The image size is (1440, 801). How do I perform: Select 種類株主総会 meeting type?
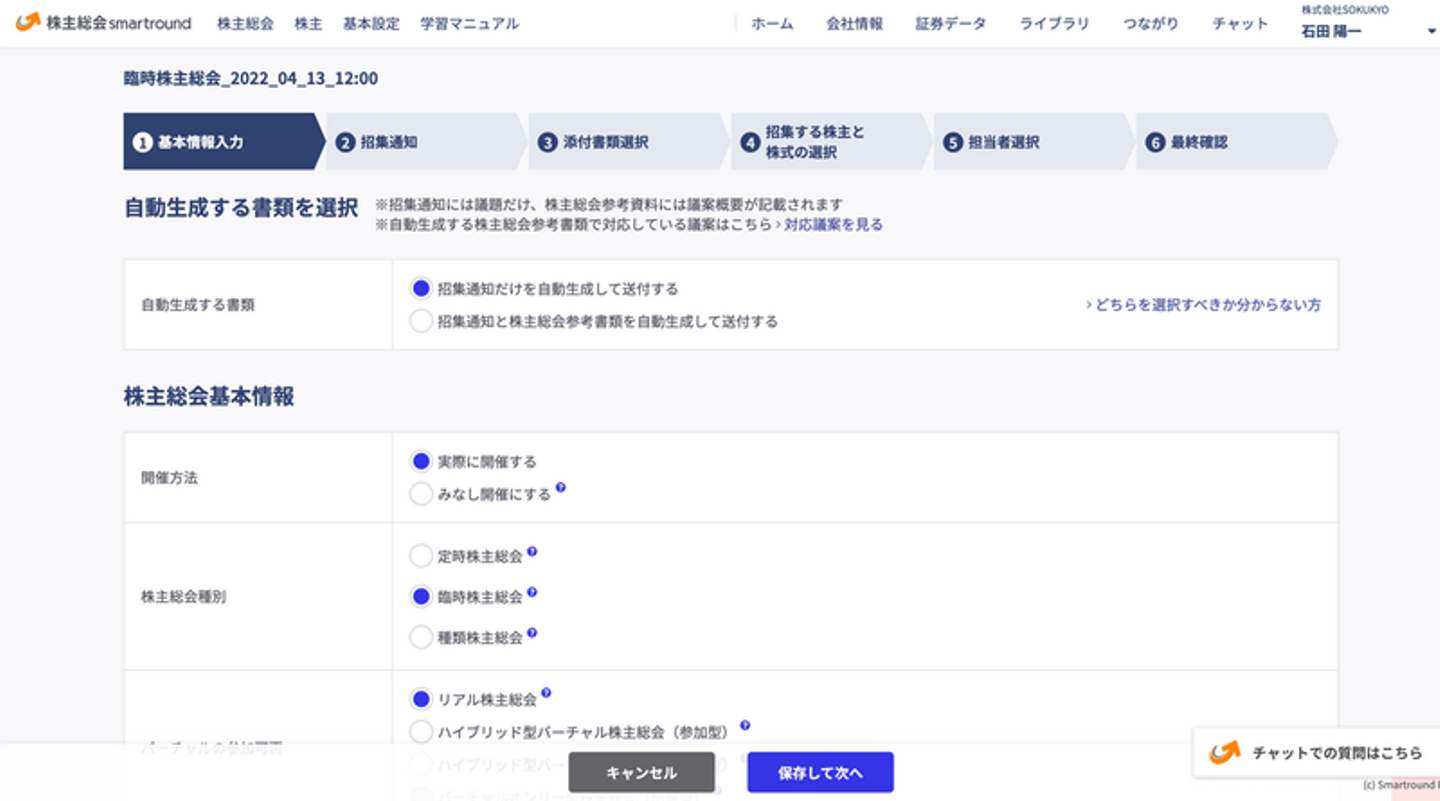tap(421, 637)
